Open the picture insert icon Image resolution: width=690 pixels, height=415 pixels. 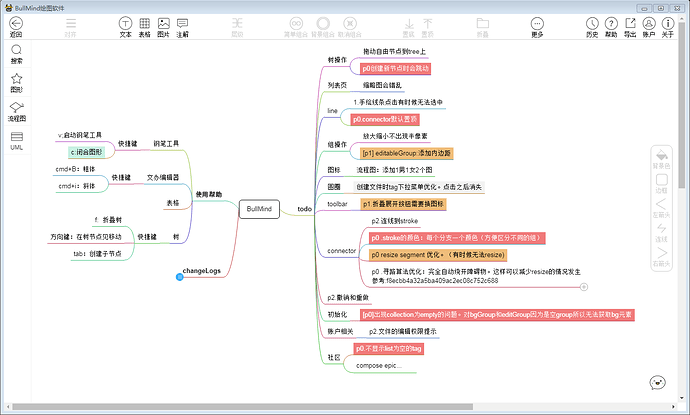163,23
